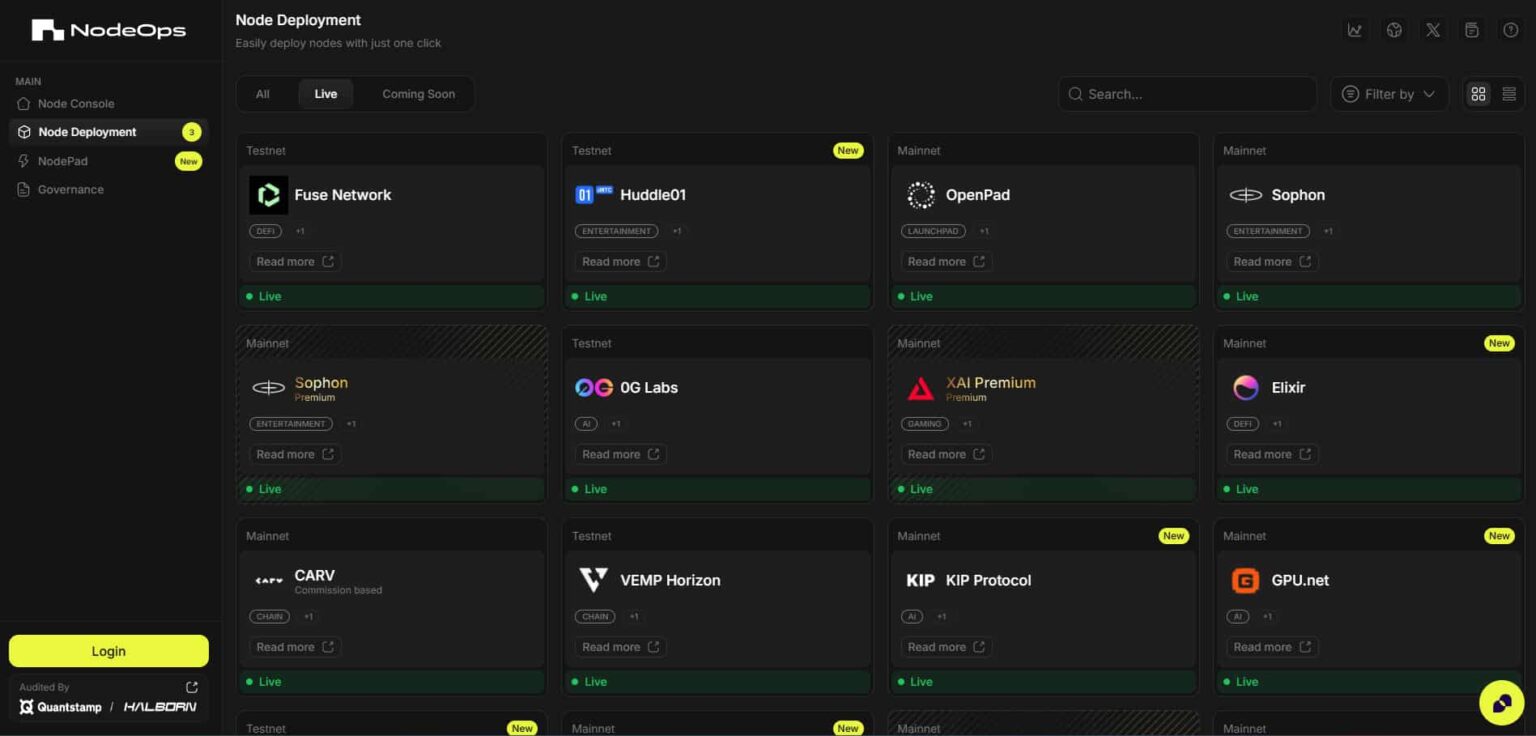Image resolution: width=1536 pixels, height=736 pixels.
Task: Open the Filter by dropdown
Action: 1389,93
